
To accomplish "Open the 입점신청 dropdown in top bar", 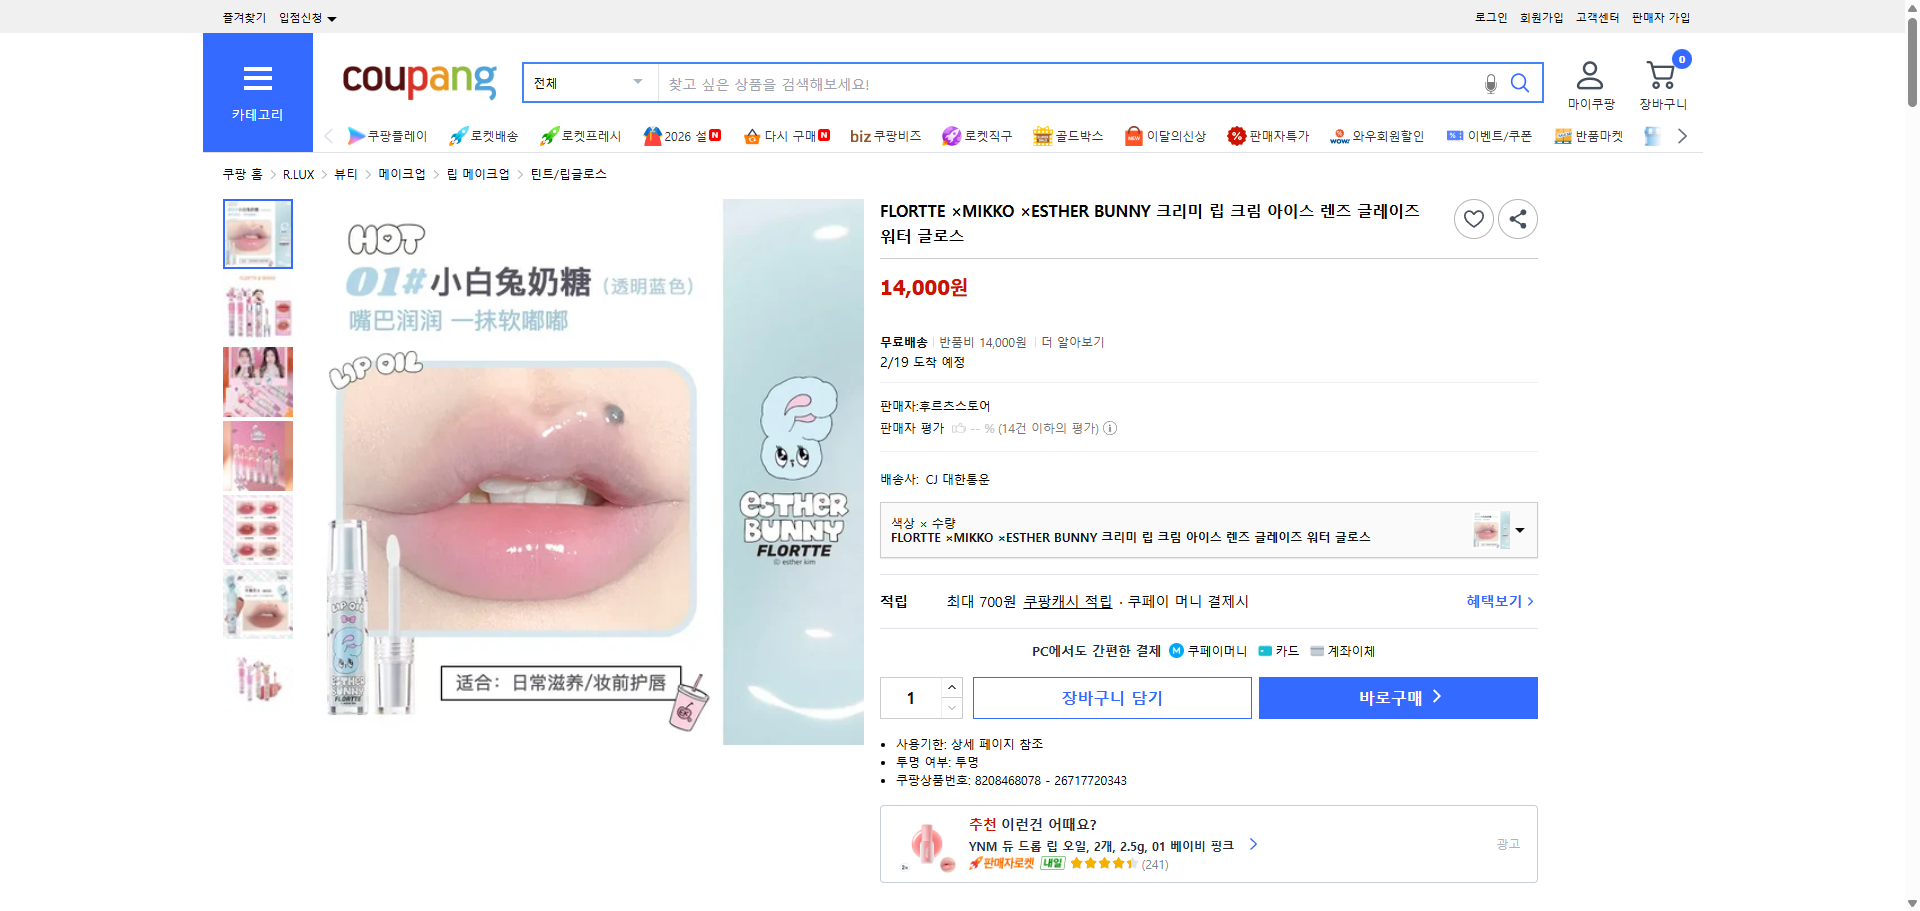I will click(x=305, y=17).
